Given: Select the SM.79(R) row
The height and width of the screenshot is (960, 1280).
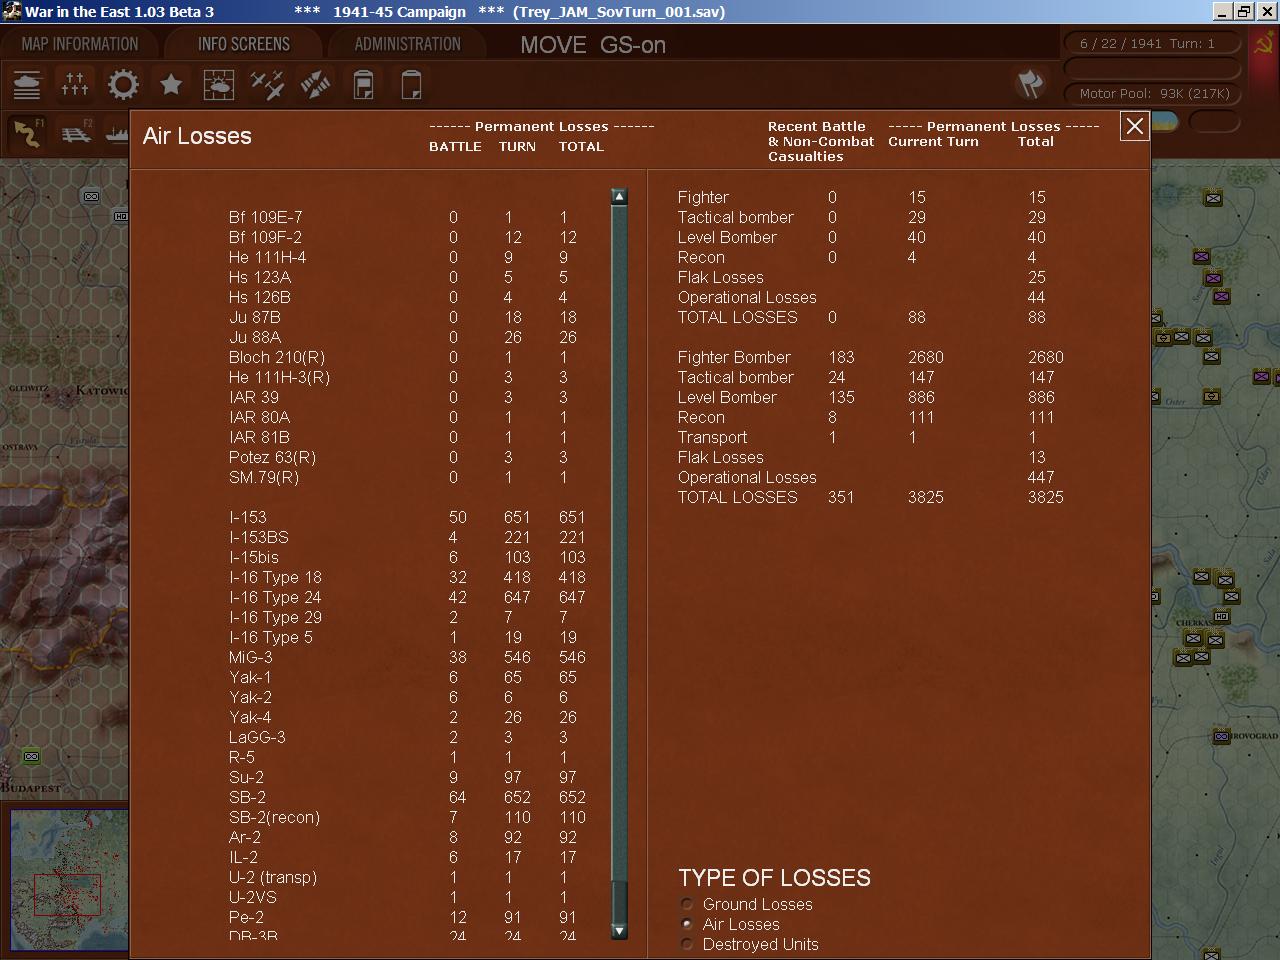Looking at the screenshot, I should click(x=402, y=477).
